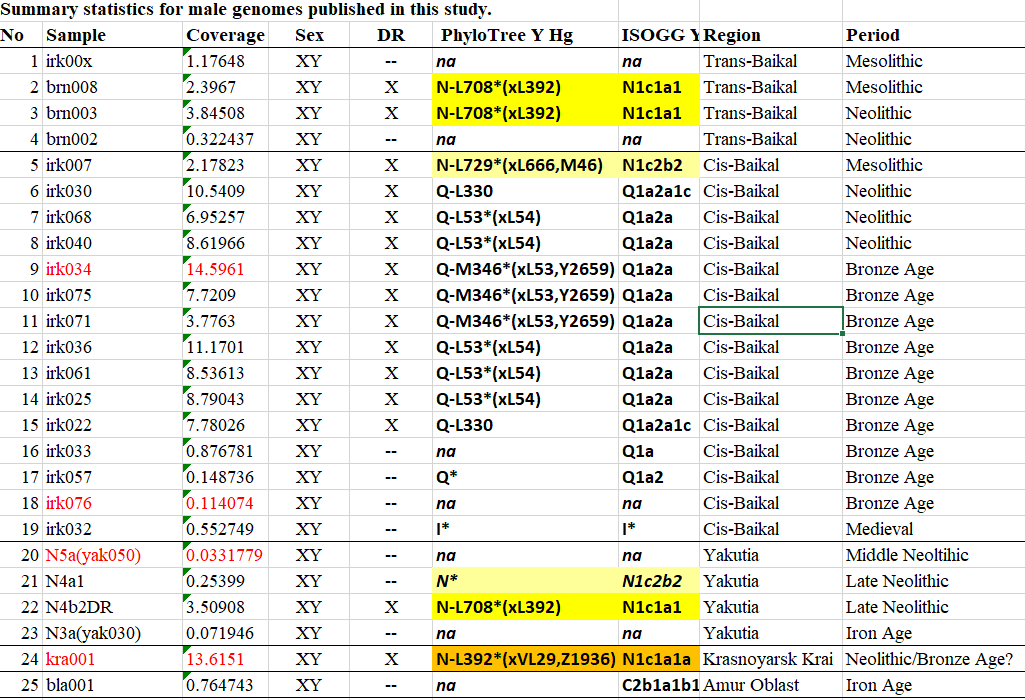
Task: Select italic haplogroup cell N* for N4a1
Action: [x=525, y=581]
